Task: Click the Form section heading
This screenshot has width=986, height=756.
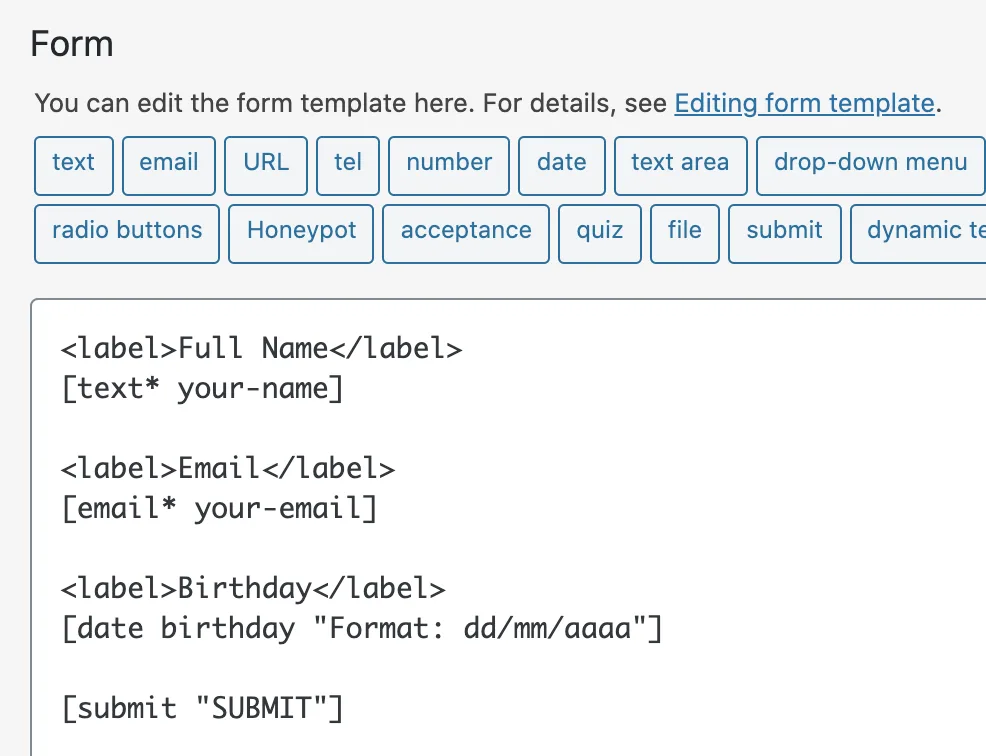Action: [71, 43]
